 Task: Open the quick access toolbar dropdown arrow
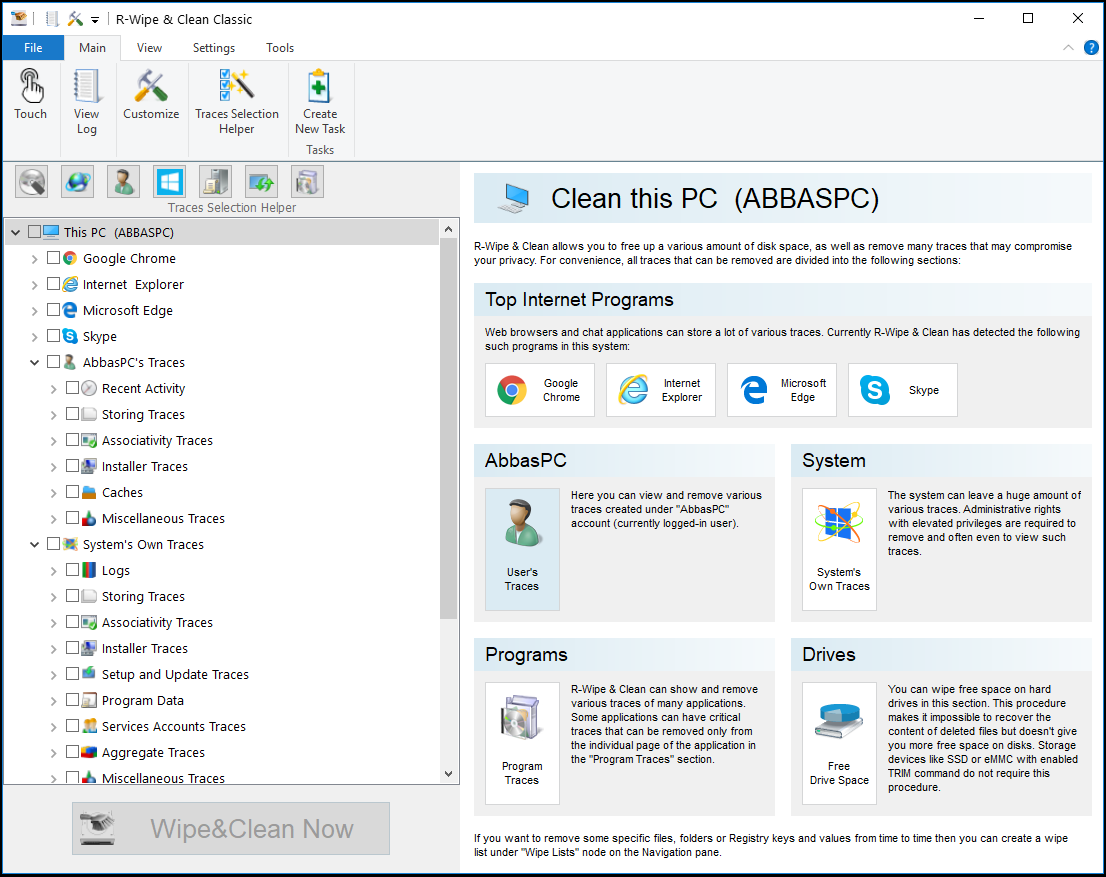[x=95, y=20]
